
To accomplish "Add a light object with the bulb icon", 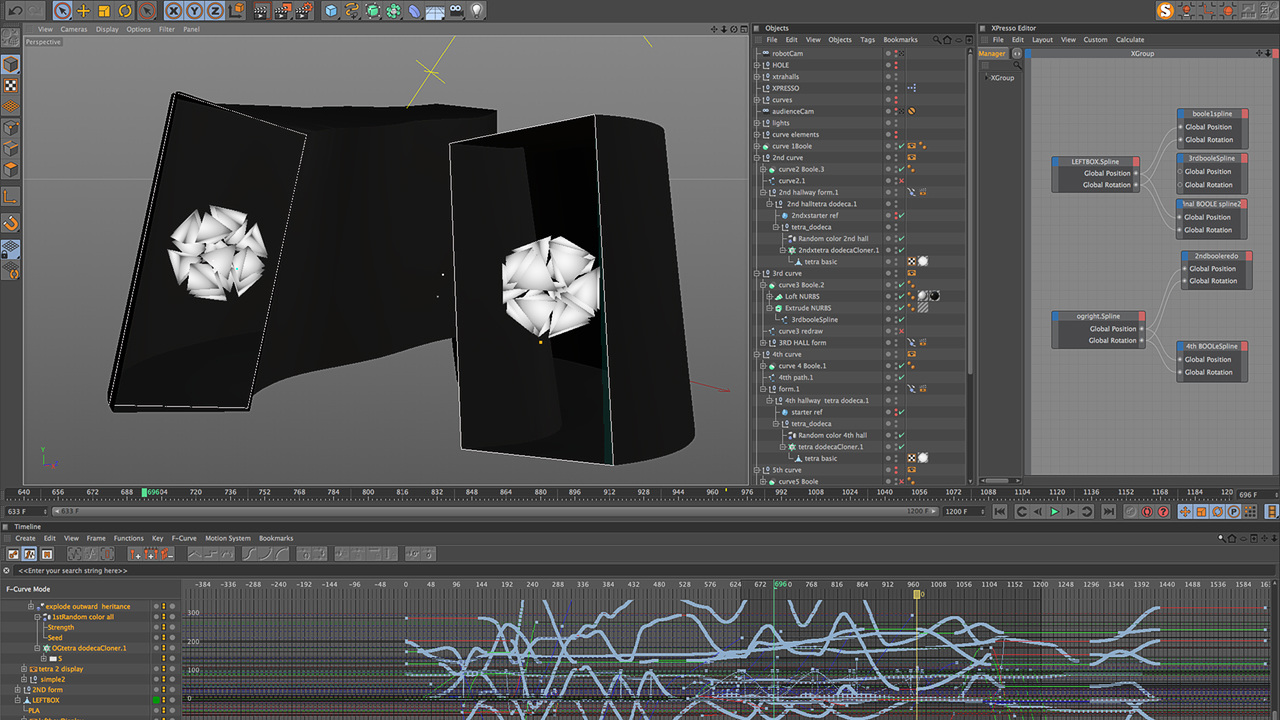I will coord(477,11).
